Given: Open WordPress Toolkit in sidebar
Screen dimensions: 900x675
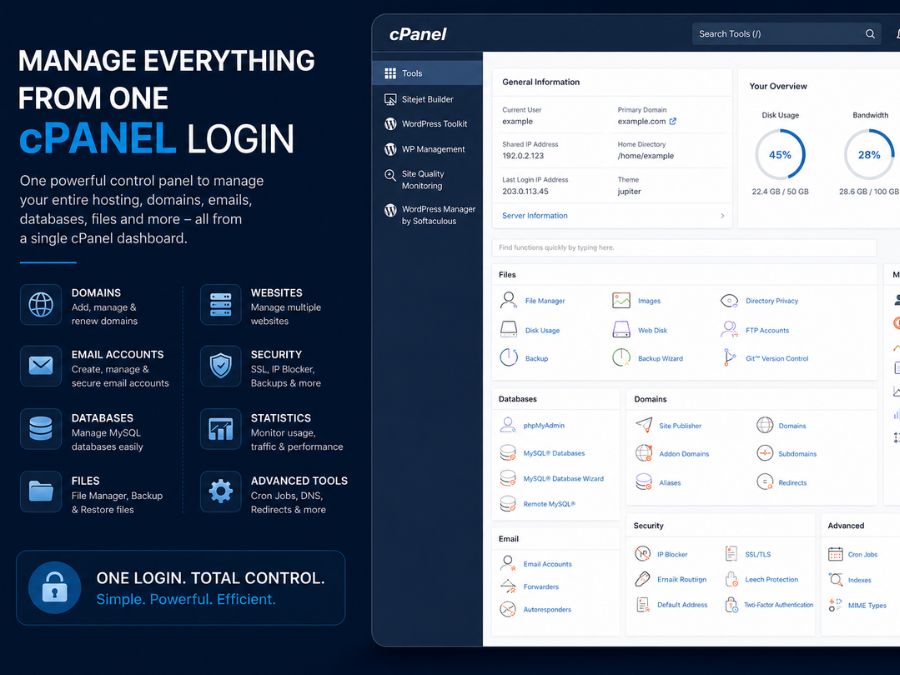Looking at the screenshot, I should click(427, 123).
